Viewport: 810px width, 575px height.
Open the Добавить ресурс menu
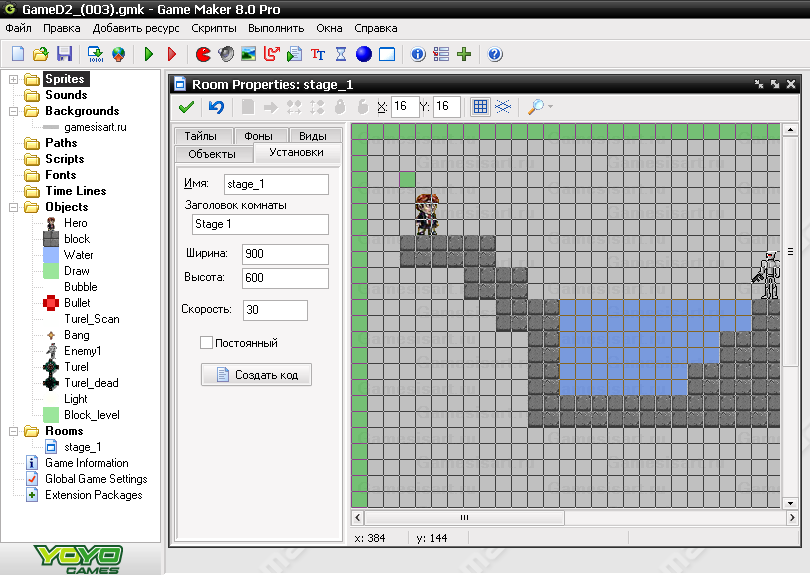[136, 28]
